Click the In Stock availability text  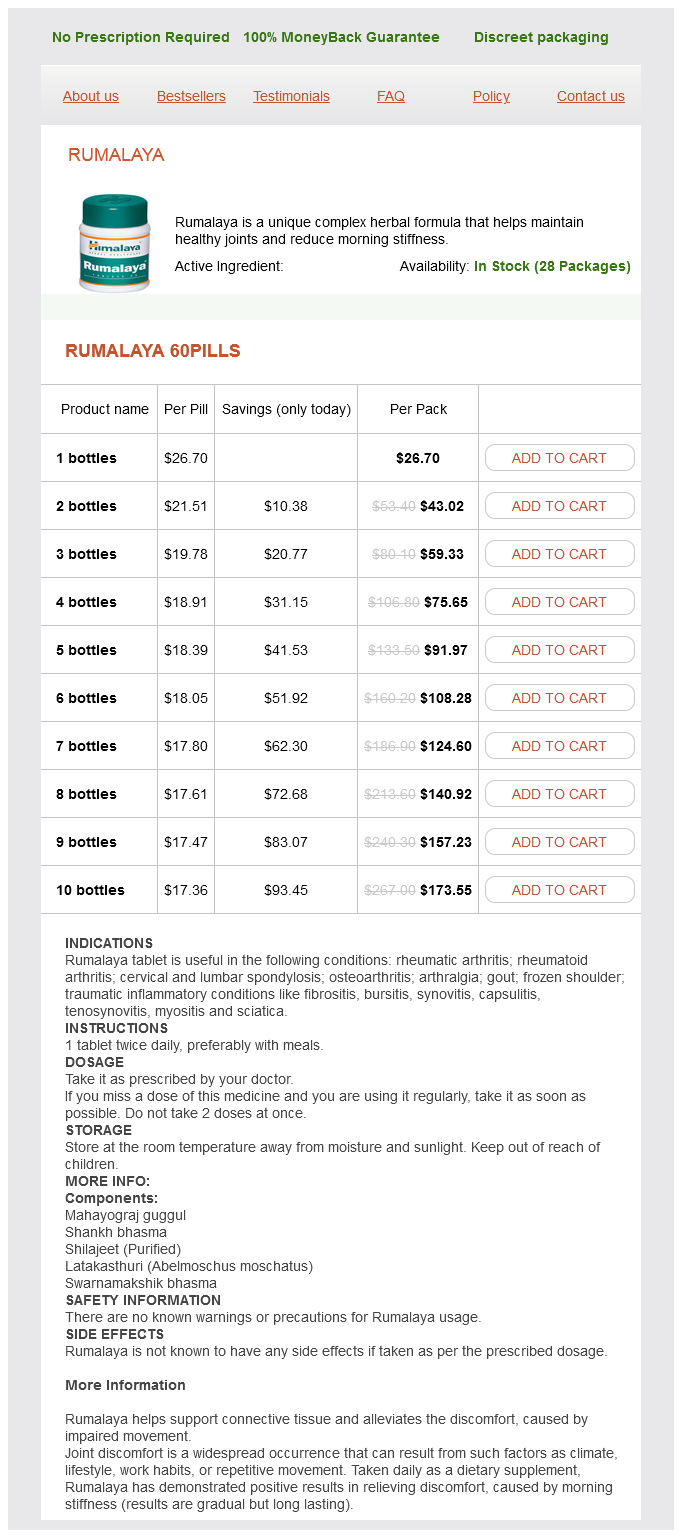point(552,266)
